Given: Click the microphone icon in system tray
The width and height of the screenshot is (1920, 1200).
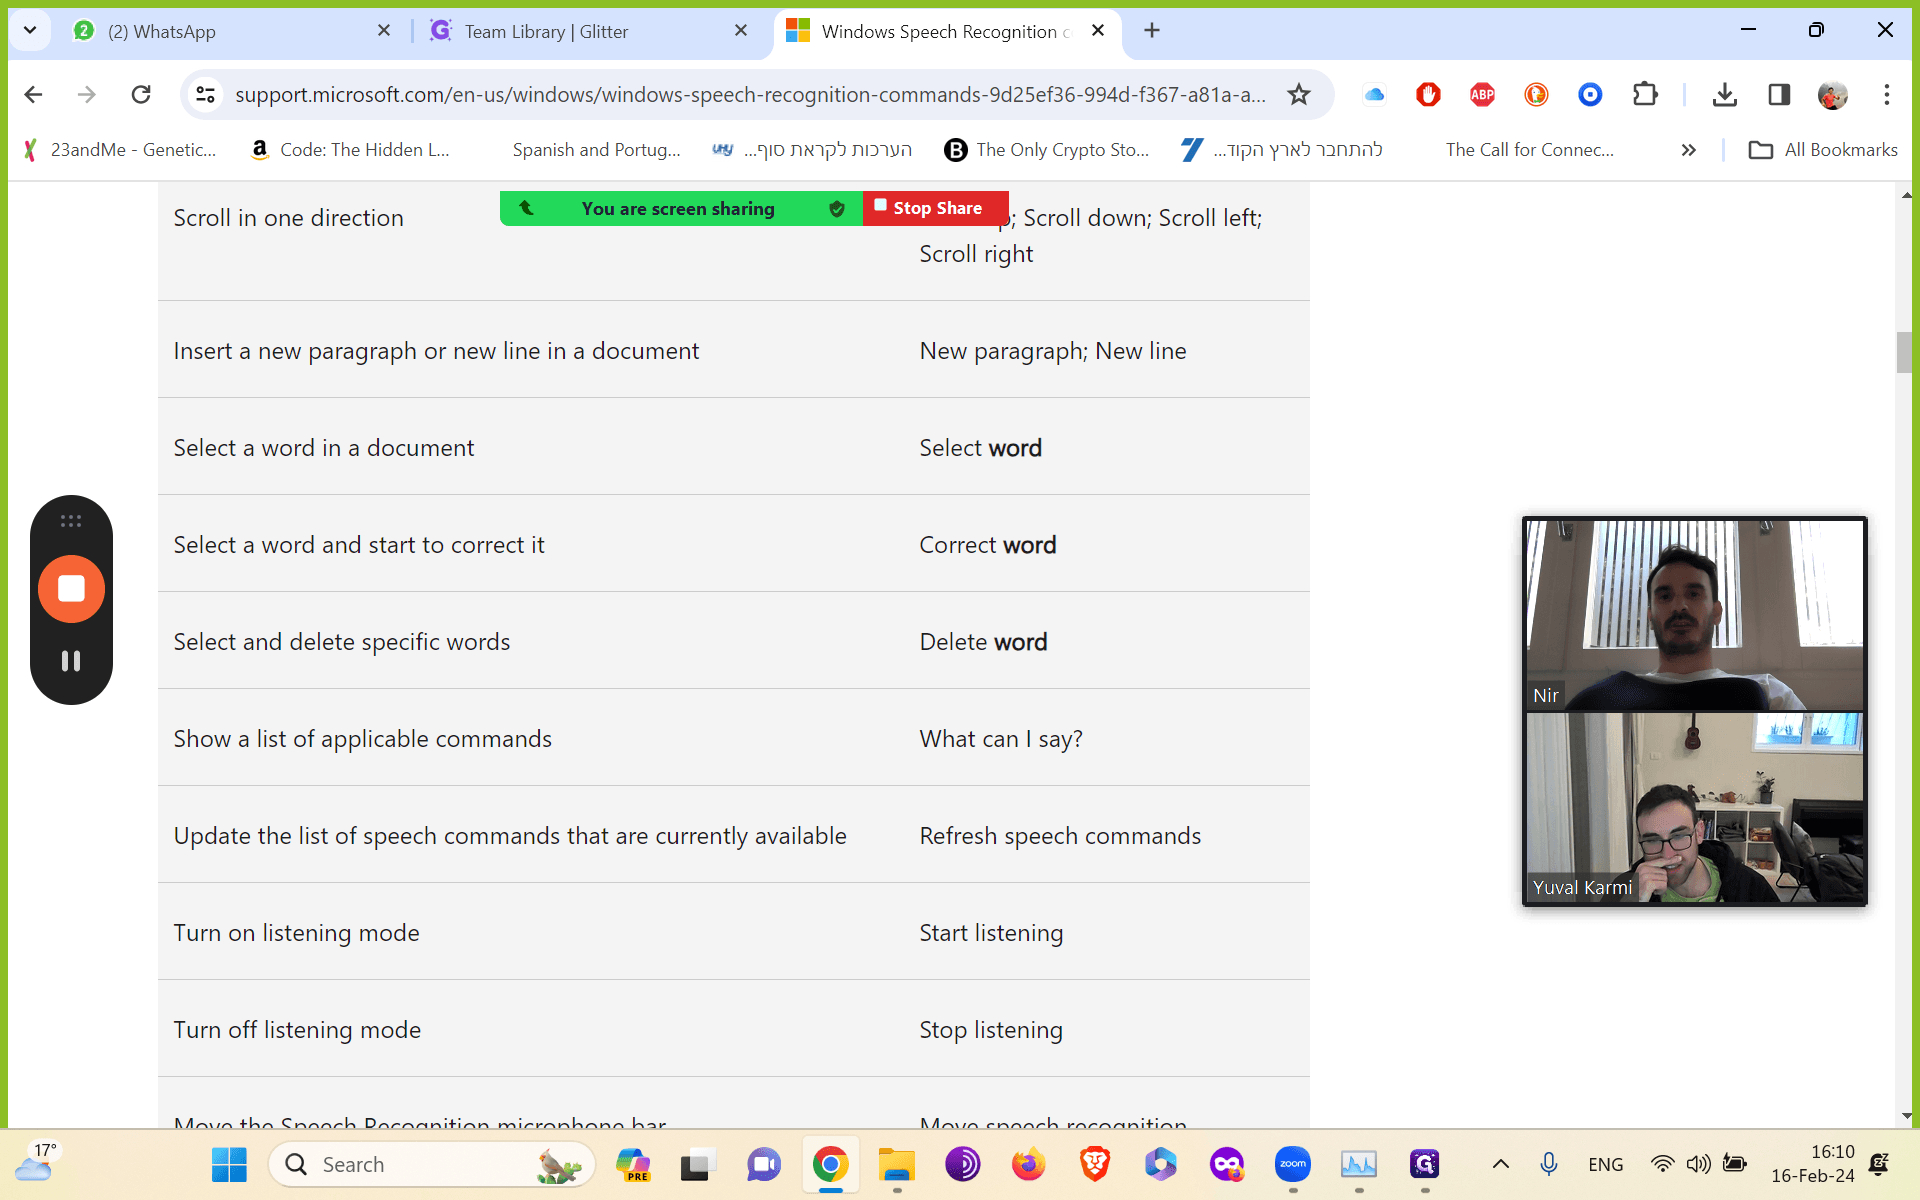Looking at the screenshot, I should [x=1548, y=1164].
